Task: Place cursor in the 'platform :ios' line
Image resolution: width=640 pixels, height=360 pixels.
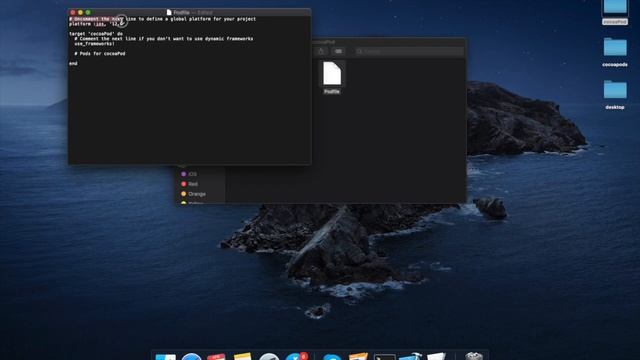Action: tap(96, 24)
